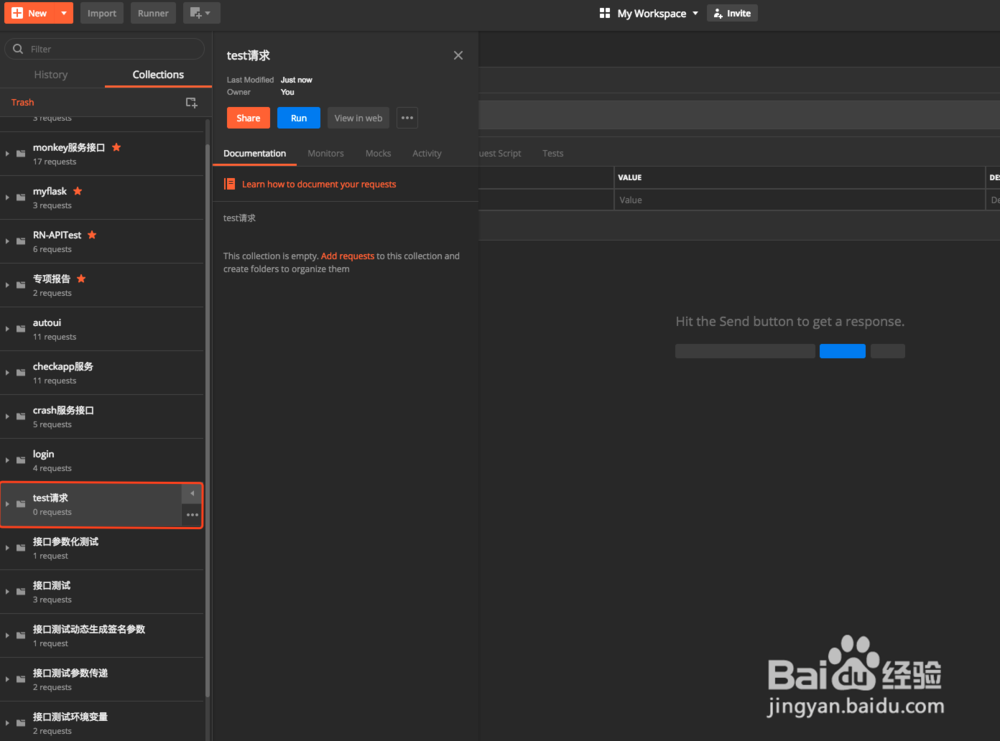Viewport: 1000px width, 741px height.
Task: Click the View in web button
Action: (x=358, y=118)
